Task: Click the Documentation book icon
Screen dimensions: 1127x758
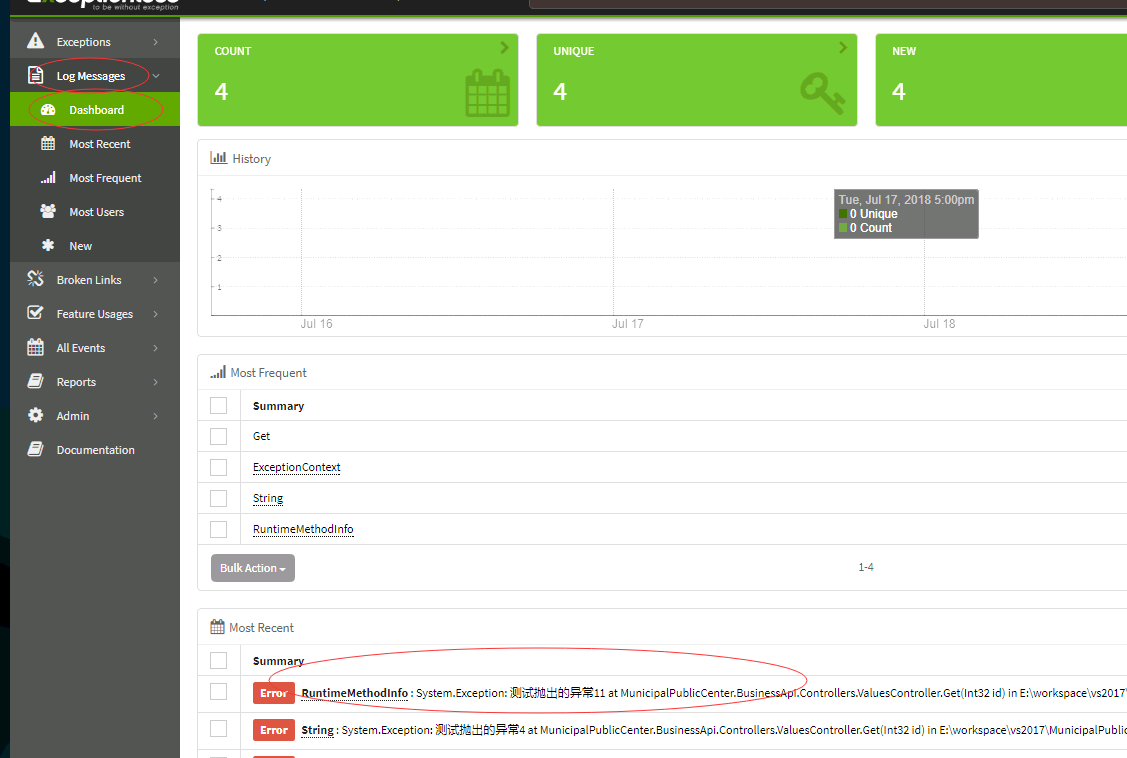Action: point(35,449)
